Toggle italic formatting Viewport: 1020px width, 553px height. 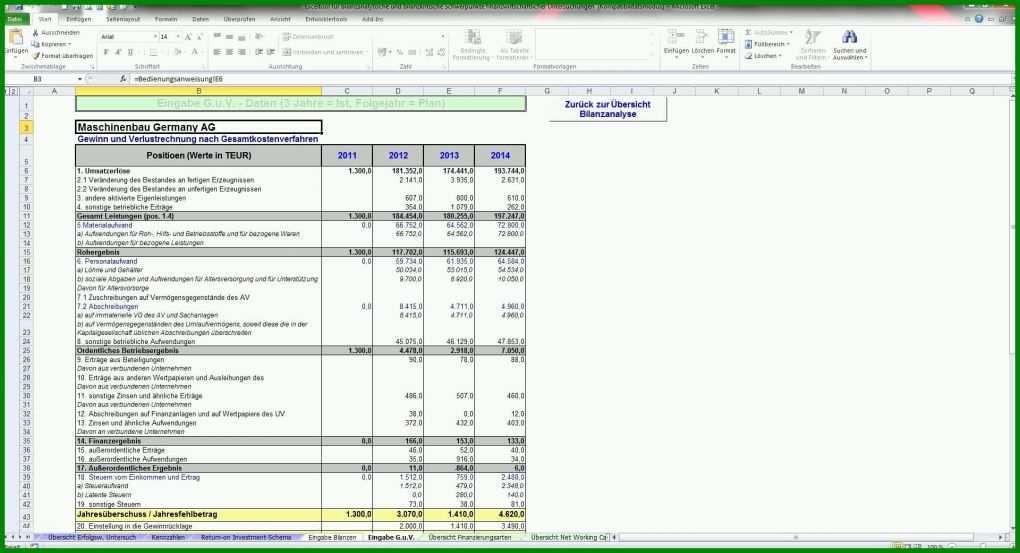pos(118,52)
